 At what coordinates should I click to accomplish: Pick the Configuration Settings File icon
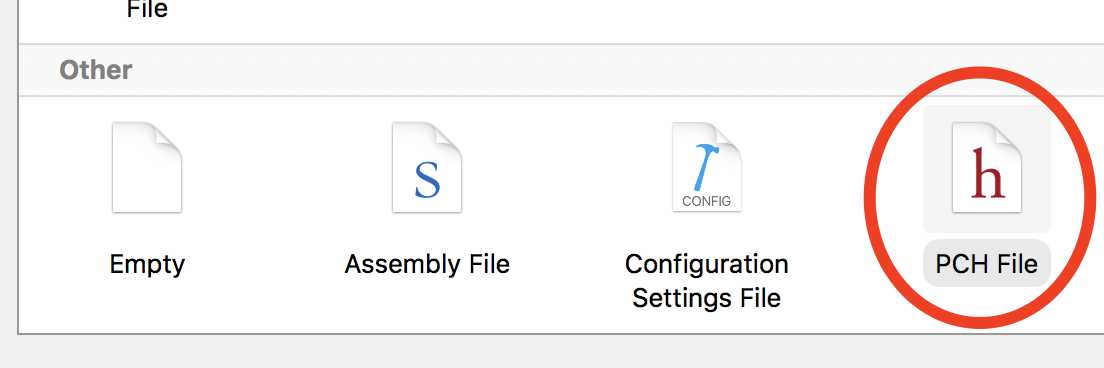pyautogui.click(x=706, y=167)
